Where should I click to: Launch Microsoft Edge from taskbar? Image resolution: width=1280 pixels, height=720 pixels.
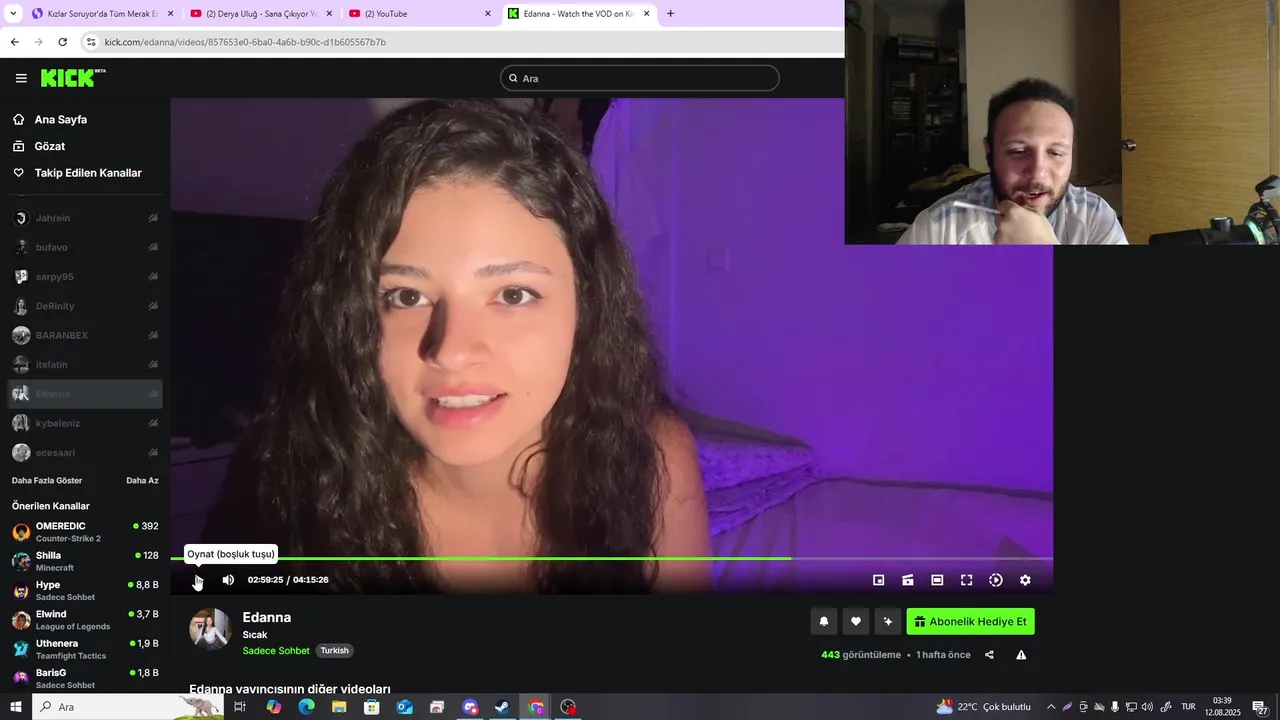[306, 707]
